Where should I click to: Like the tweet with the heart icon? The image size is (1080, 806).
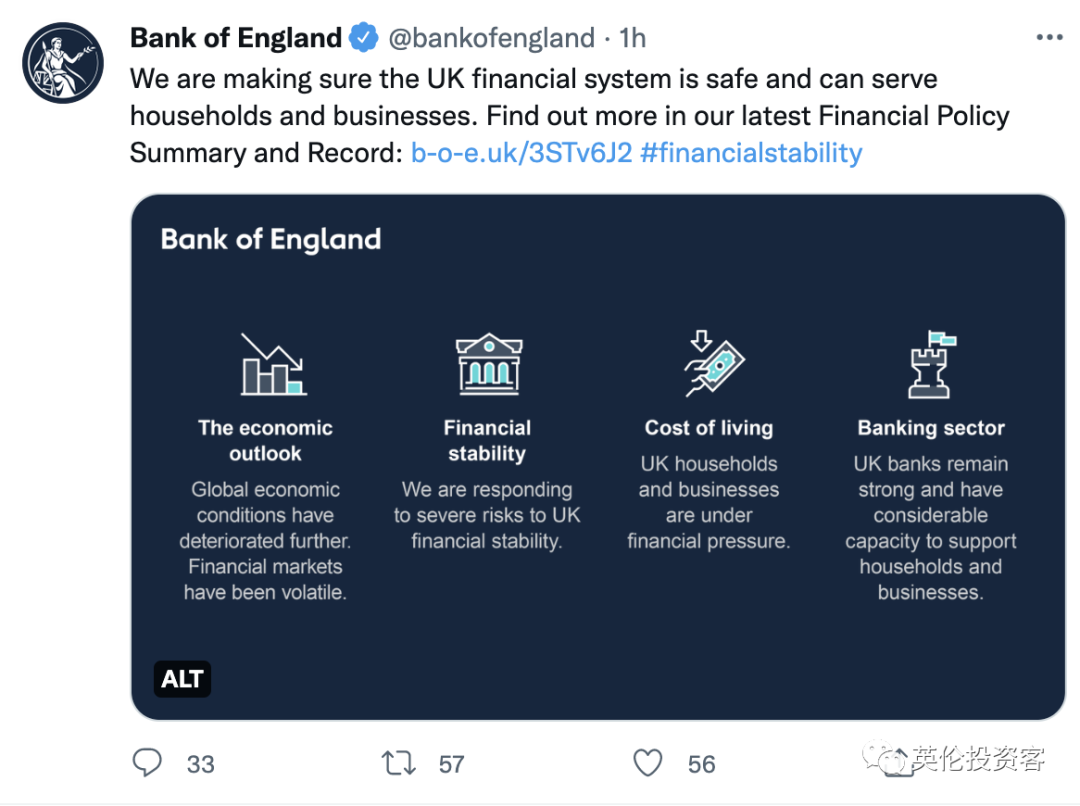coord(647,763)
